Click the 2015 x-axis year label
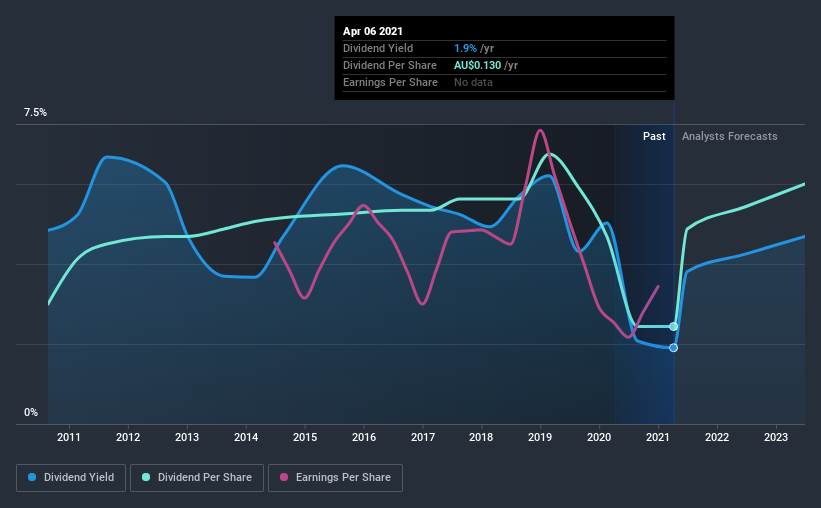The image size is (821, 508). click(x=305, y=437)
